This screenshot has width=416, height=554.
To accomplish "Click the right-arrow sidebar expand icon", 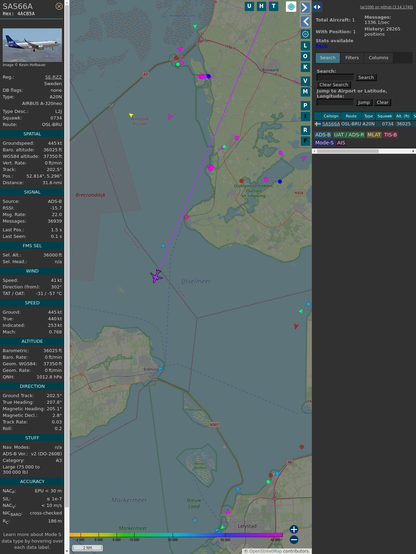I will (x=305, y=7).
